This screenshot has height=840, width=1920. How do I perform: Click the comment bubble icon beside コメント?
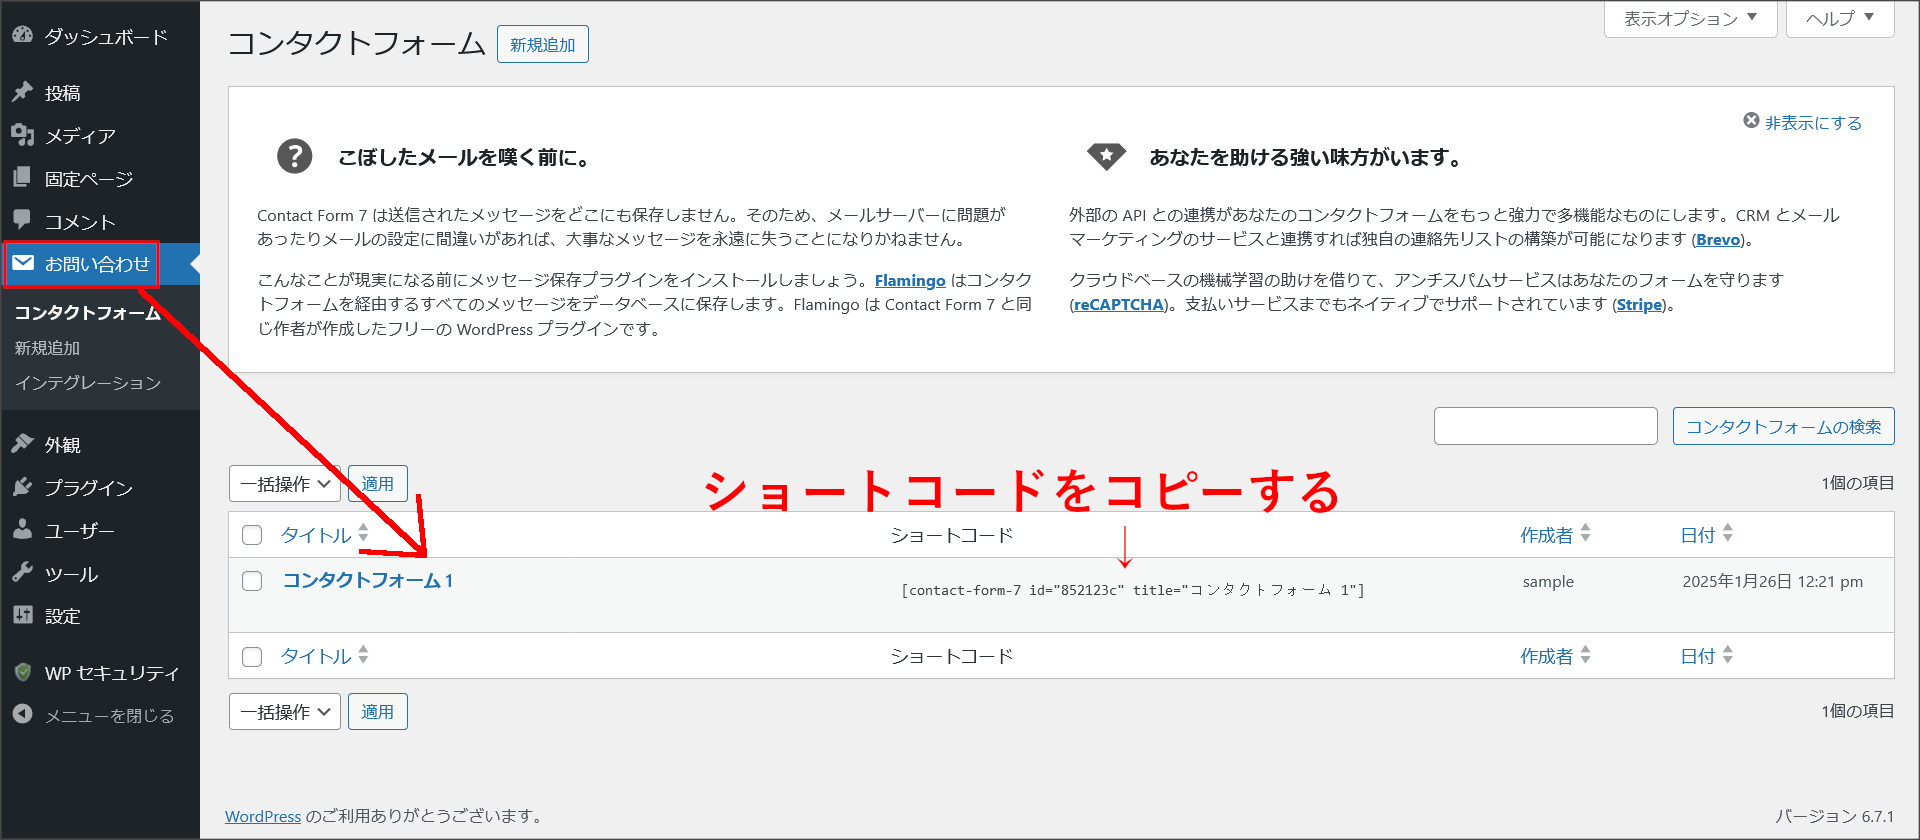click(22, 220)
